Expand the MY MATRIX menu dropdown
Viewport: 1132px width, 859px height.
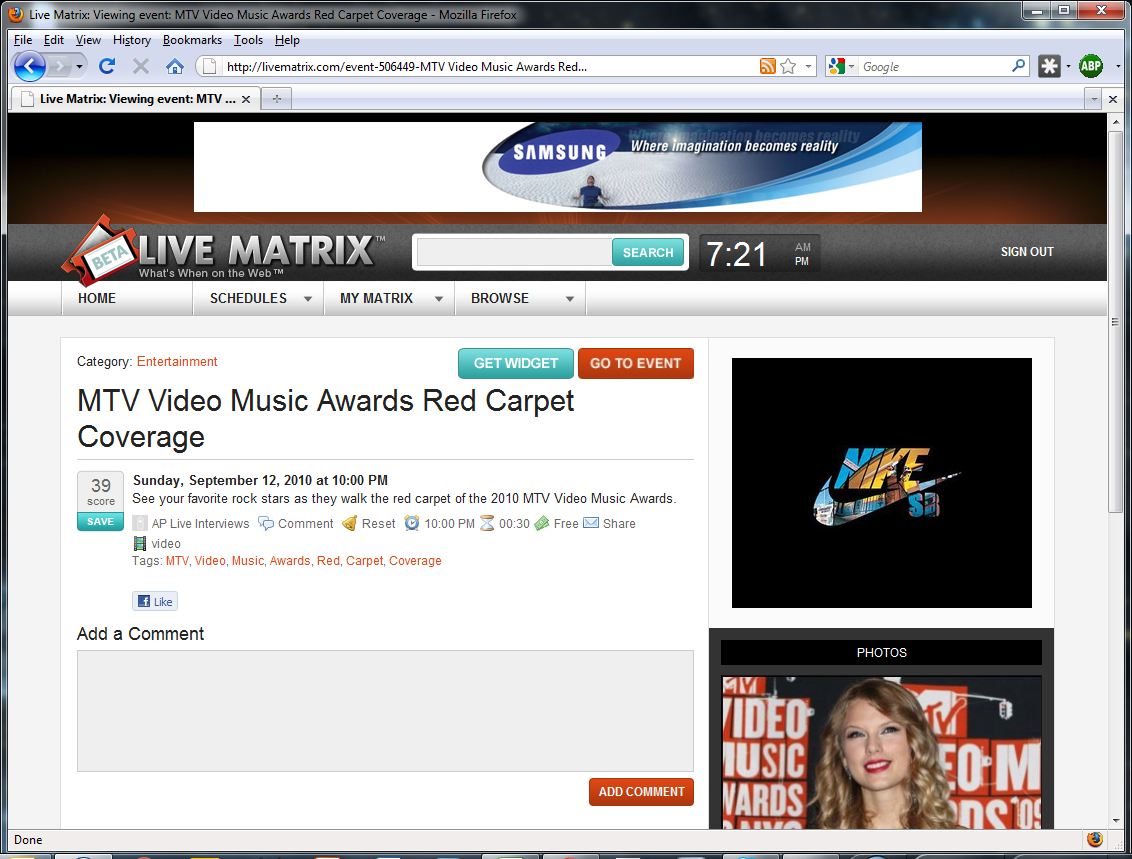(x=438, y=299)
